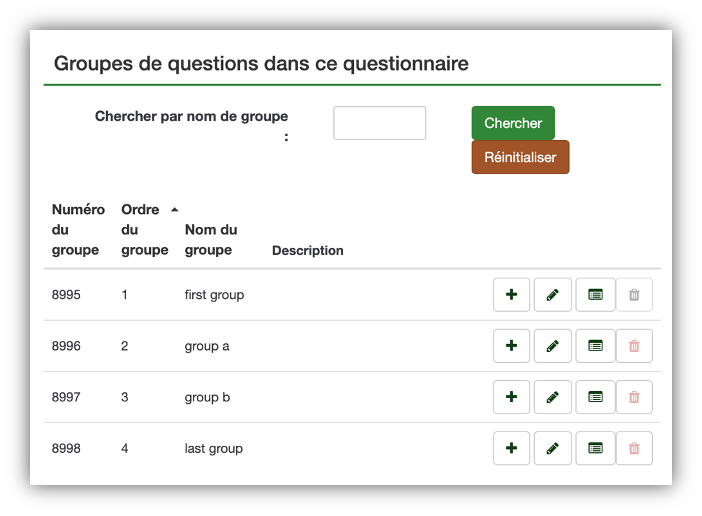Open group summary icon for group b
The width and height of the screenshot is (702, 516).
595,397
